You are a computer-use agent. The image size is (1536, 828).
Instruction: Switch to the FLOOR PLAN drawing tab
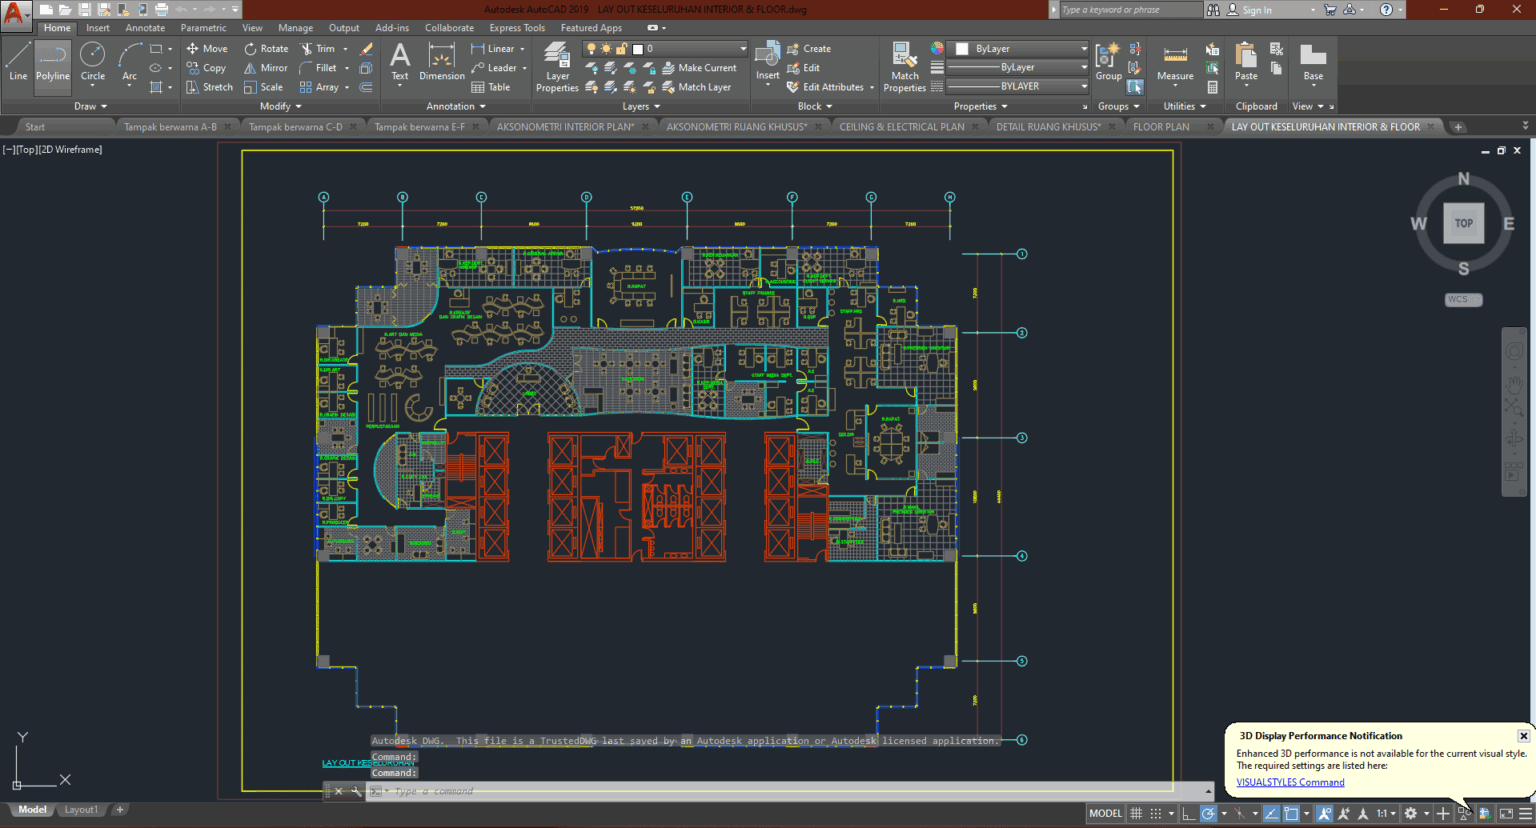coord(1163,126)
